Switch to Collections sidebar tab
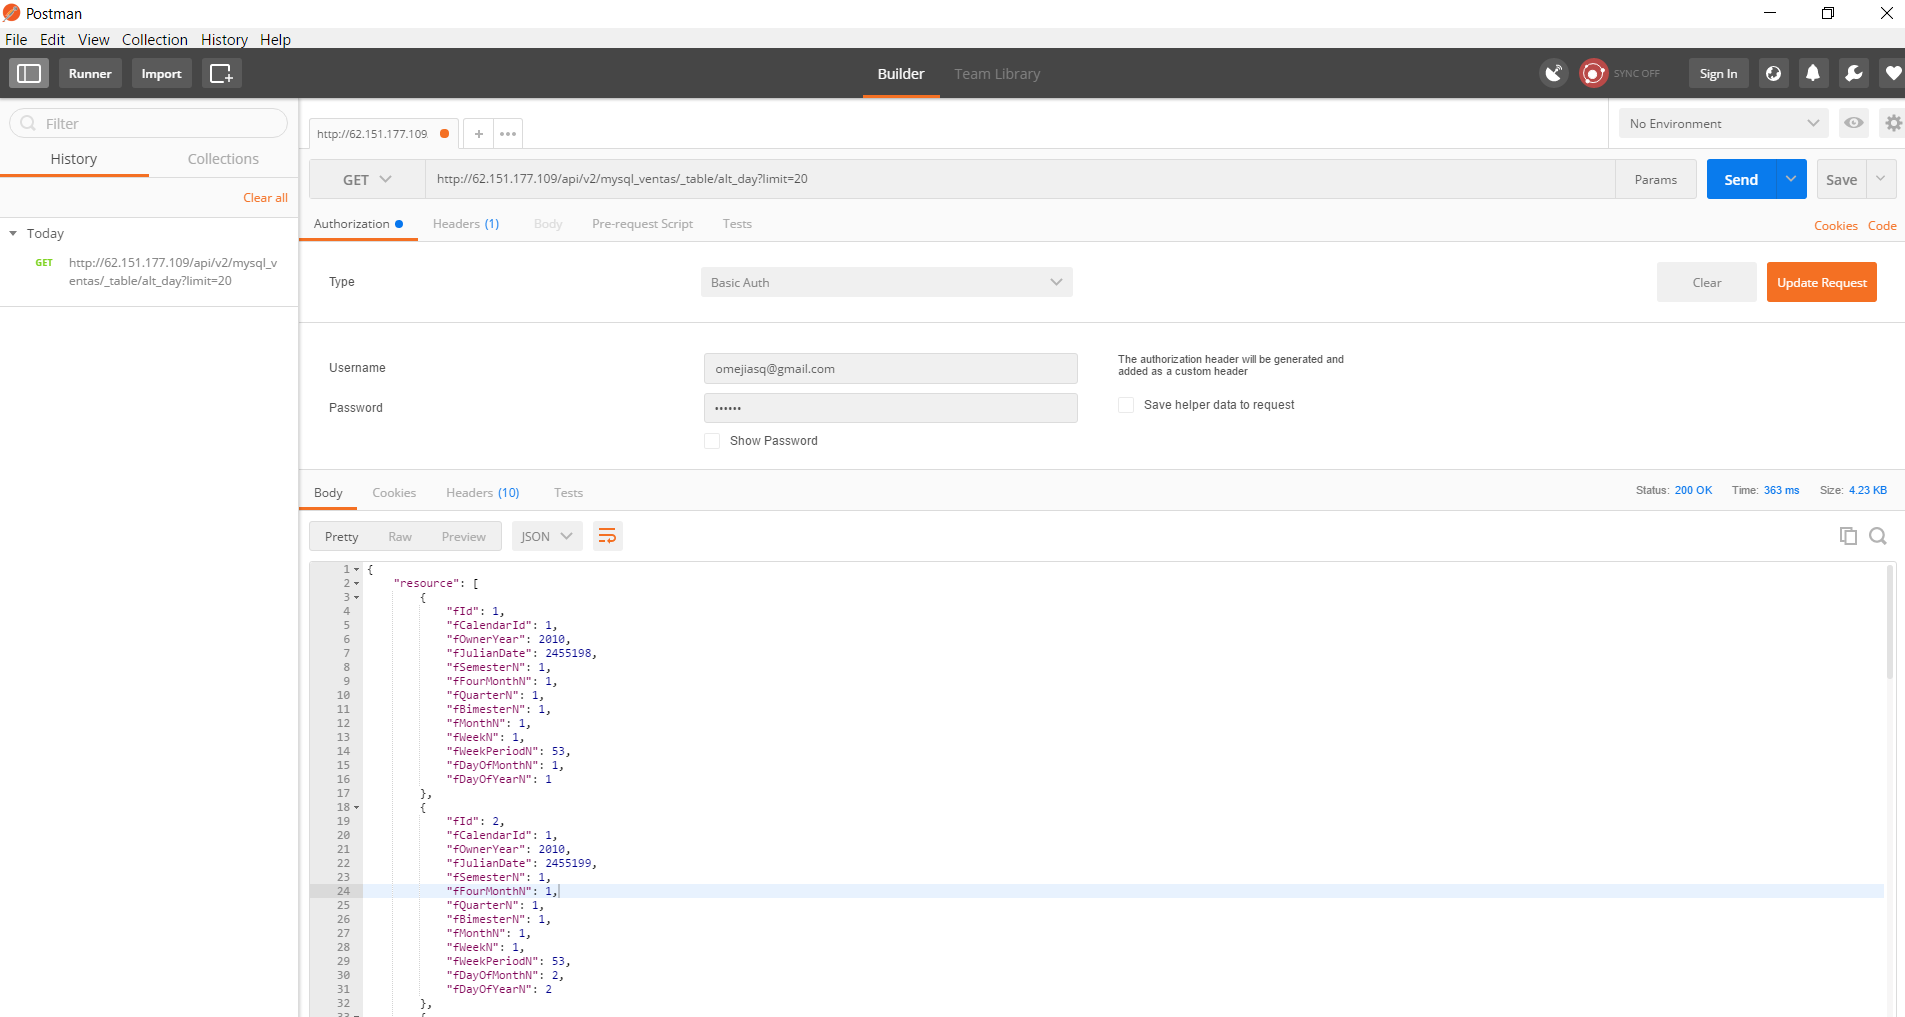This screenshot has height=1017, width=1905. pos(223,159)
